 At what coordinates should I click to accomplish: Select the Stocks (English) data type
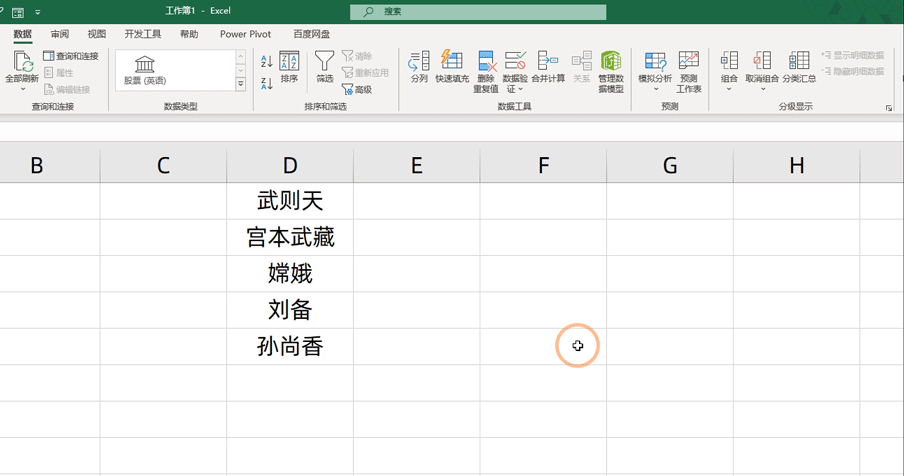coord(145,70)
